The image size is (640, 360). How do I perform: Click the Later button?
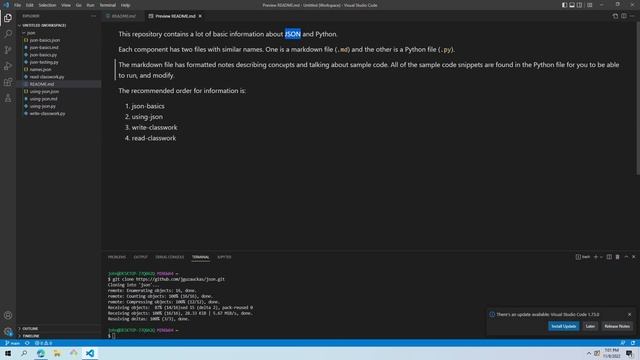590,326
